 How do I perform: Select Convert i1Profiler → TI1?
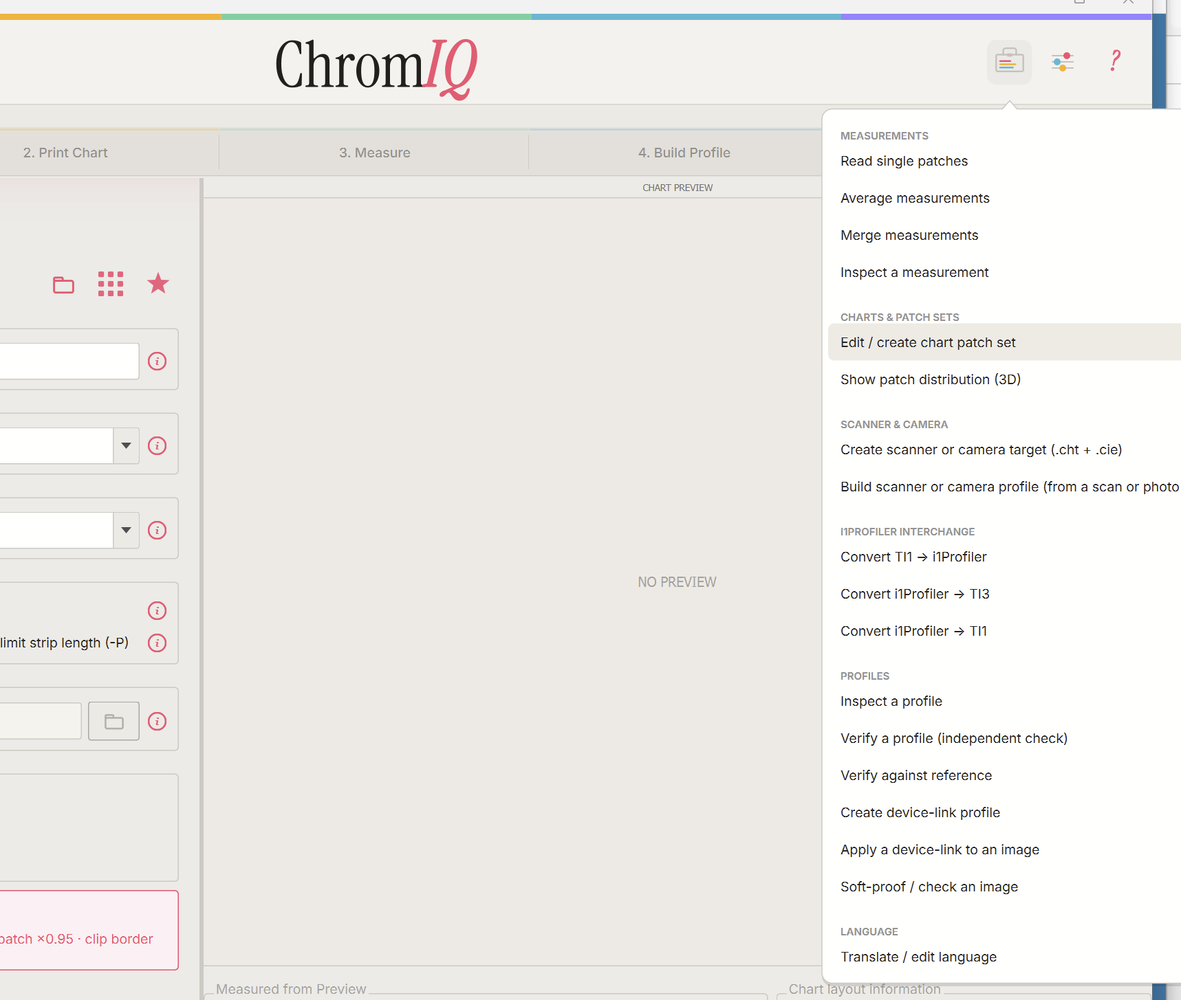pyautogui.click(x=1005, y=631)
